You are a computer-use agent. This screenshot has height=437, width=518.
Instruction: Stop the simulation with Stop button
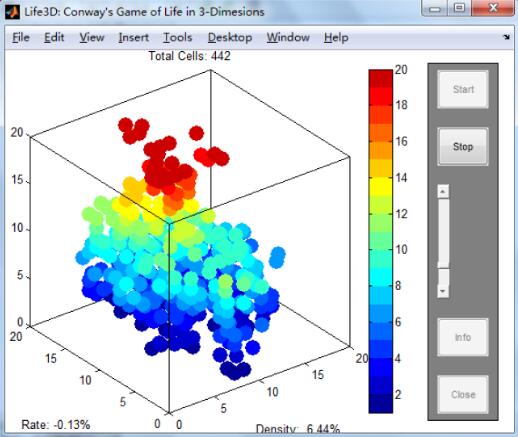(463, 147)
